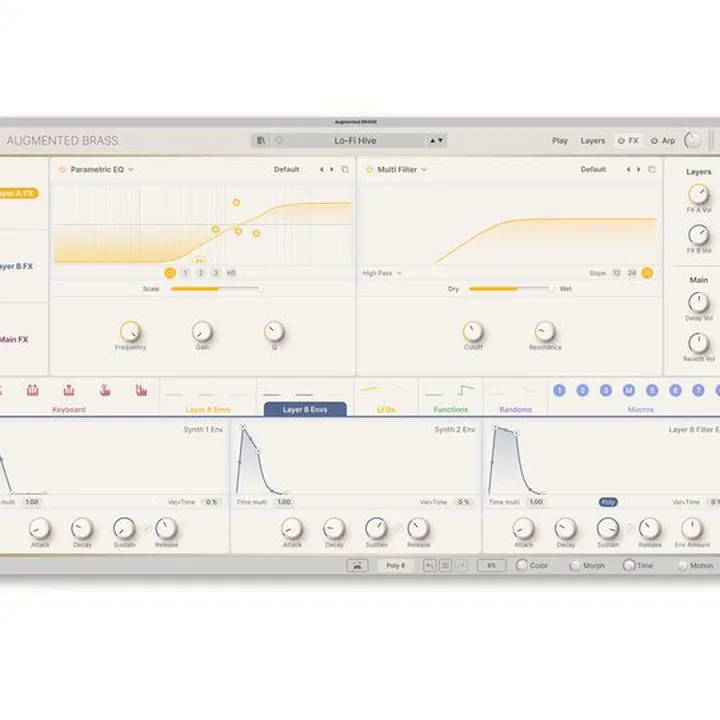
Task: Open the Multi Filter effect type dropdown
Action: [x=402, y=169]
